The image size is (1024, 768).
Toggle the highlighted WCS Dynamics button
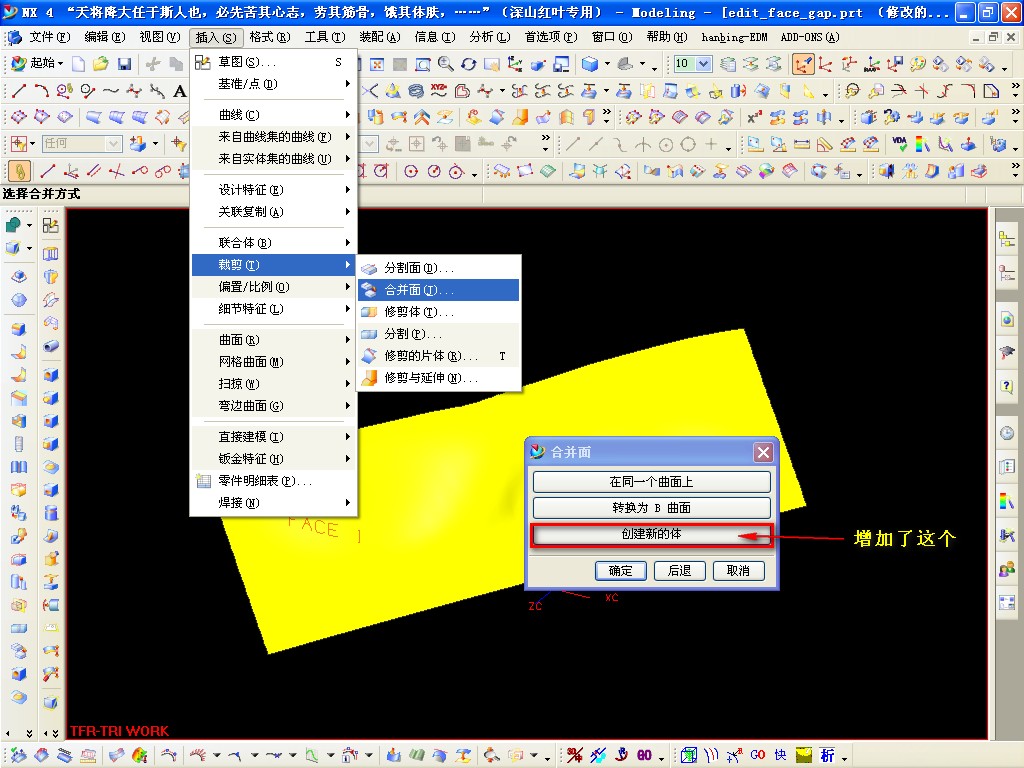click(x=803, y=63)
